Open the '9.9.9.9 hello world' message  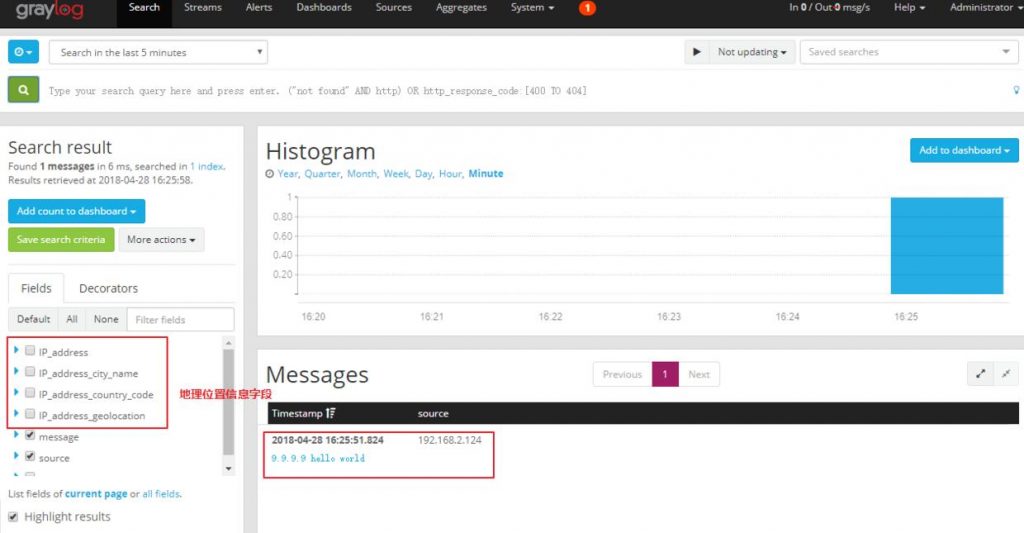point(318,459)
